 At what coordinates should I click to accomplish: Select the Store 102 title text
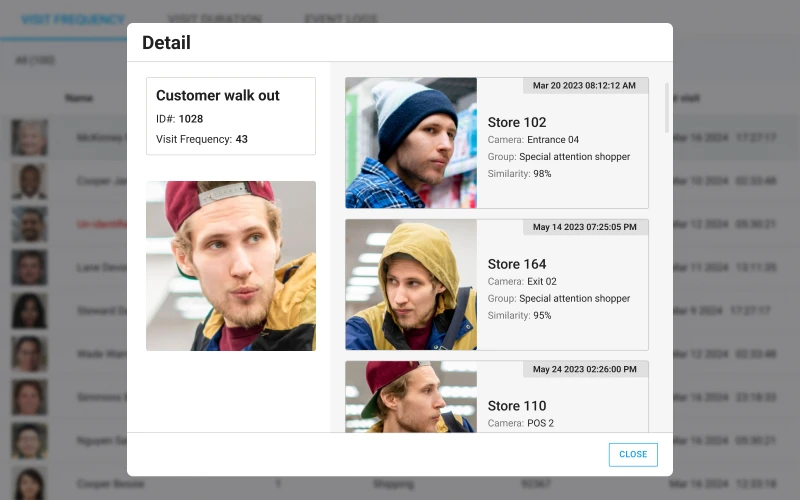coord(517,122)
